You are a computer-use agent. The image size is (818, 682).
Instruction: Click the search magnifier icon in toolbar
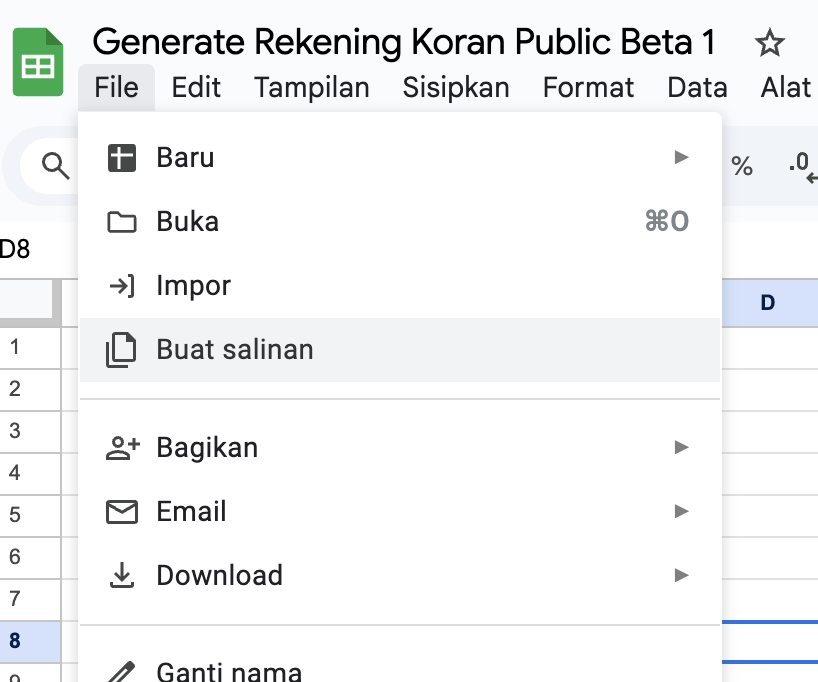click(55, 166)
